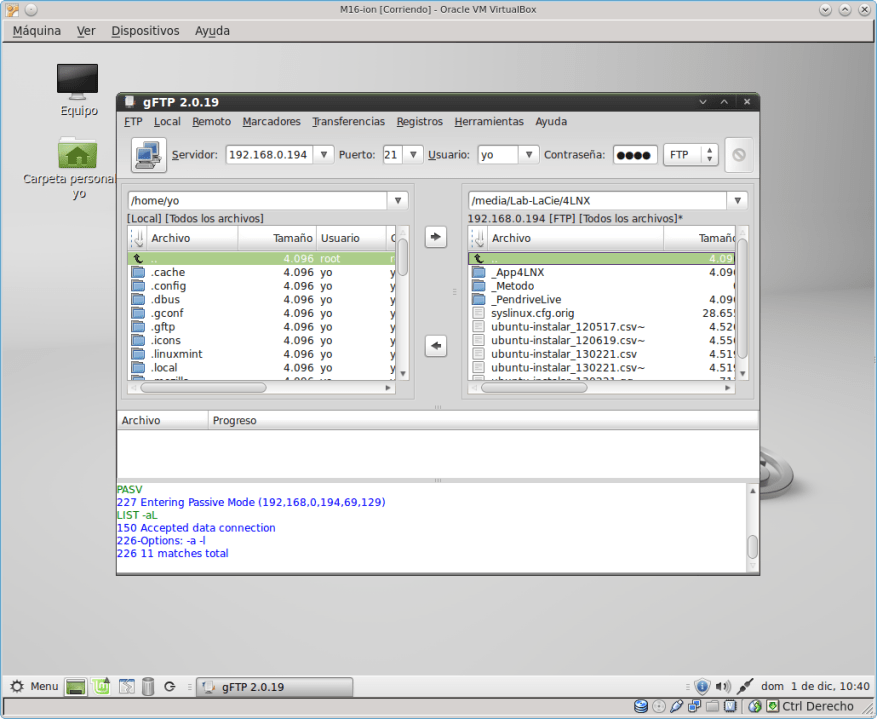Click the connect computer icon beside Servidor

click(x=148, y=155)
